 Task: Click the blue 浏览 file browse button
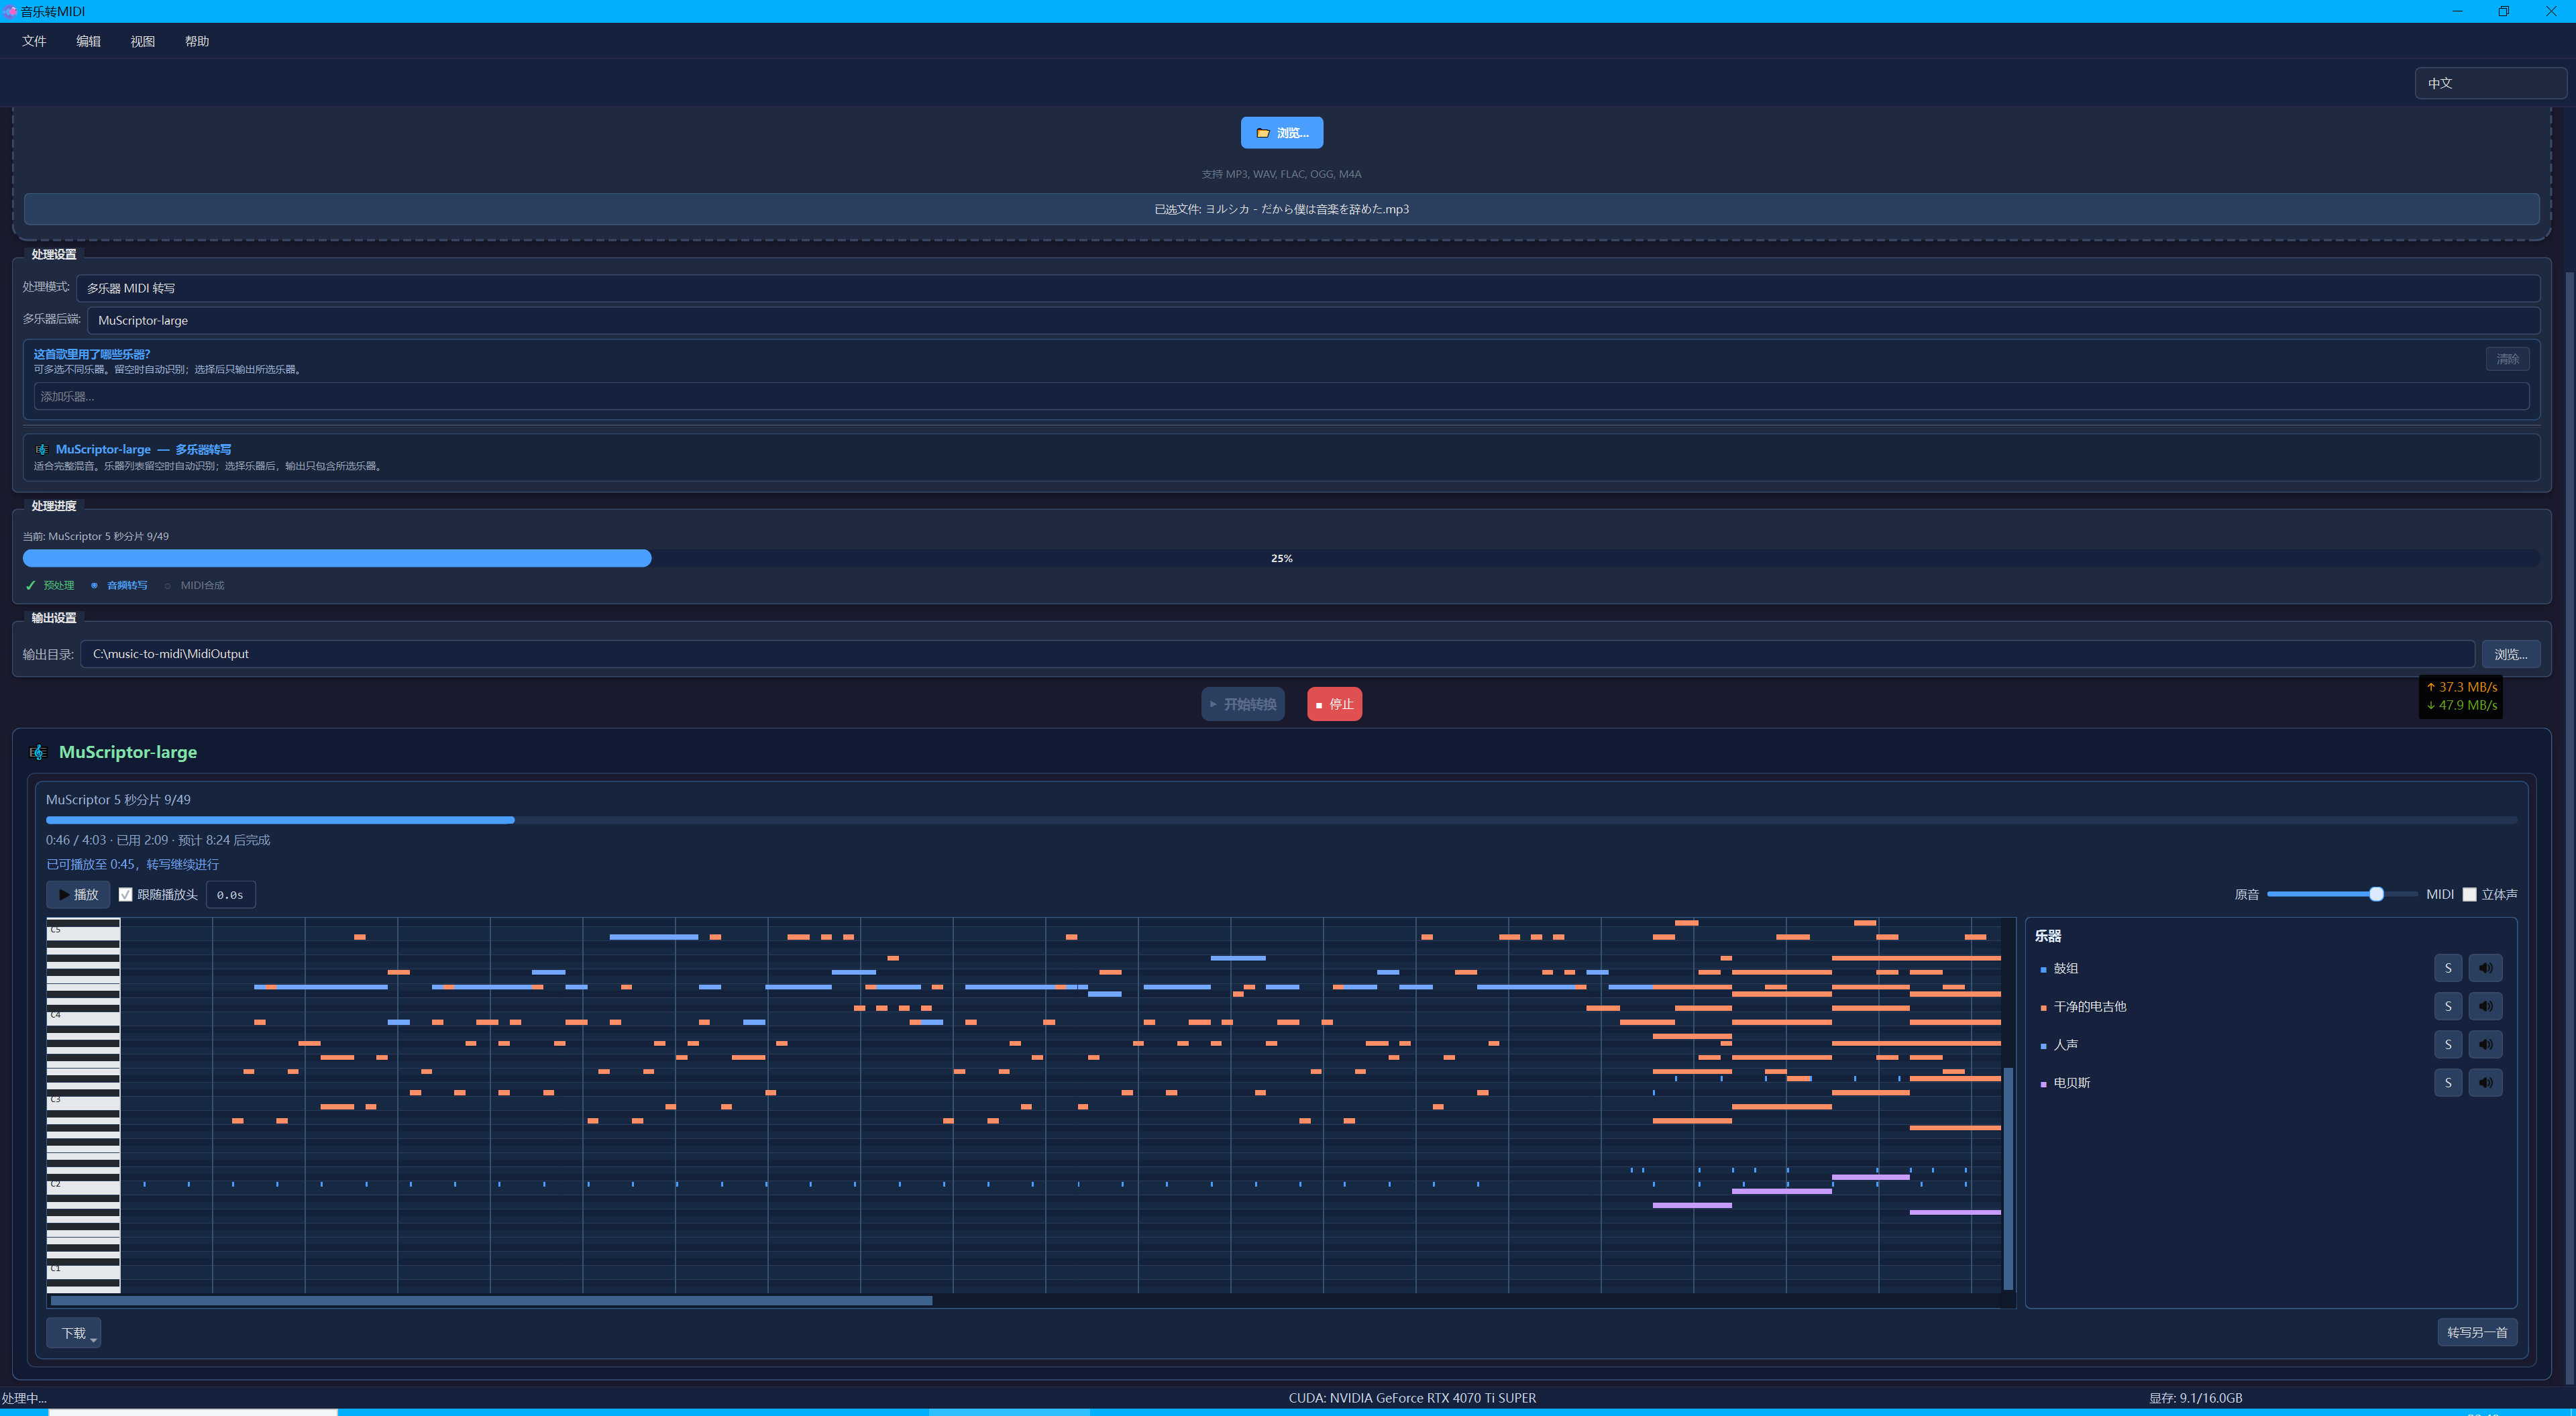click(1282, 133)
